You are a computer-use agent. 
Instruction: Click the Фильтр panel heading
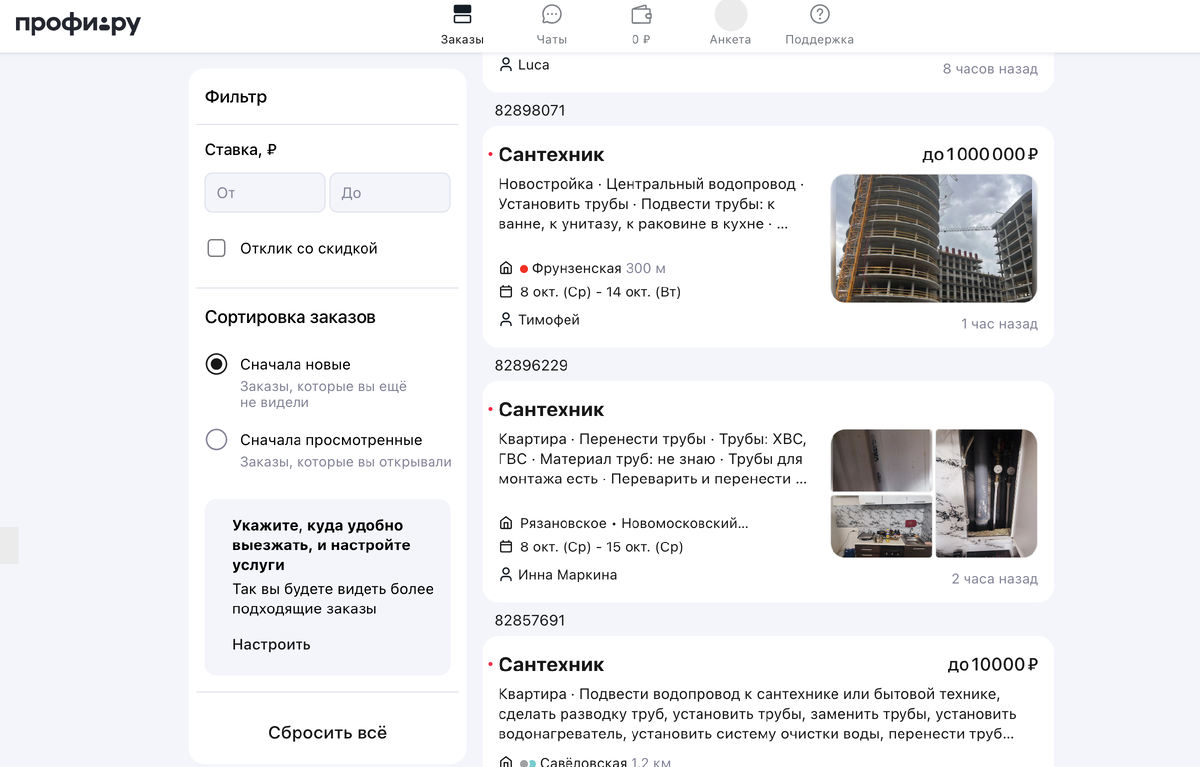pos(236,97)
